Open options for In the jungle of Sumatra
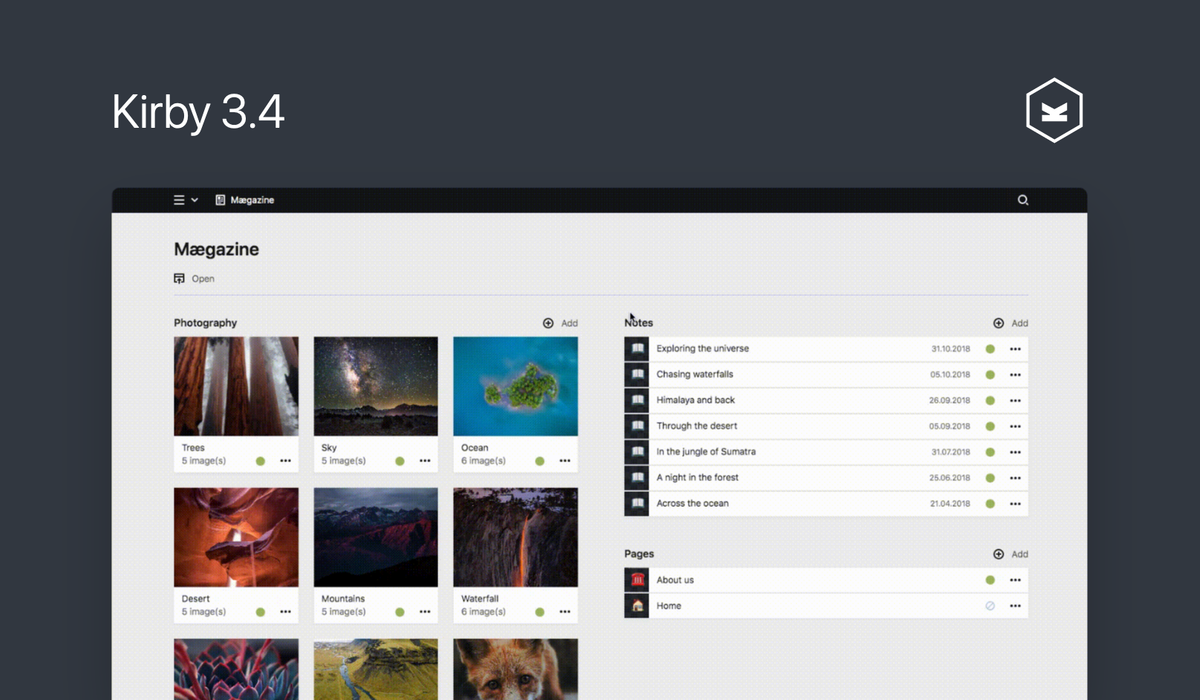The width and height of the screenshot is (1200, 700). (1015, 452)
